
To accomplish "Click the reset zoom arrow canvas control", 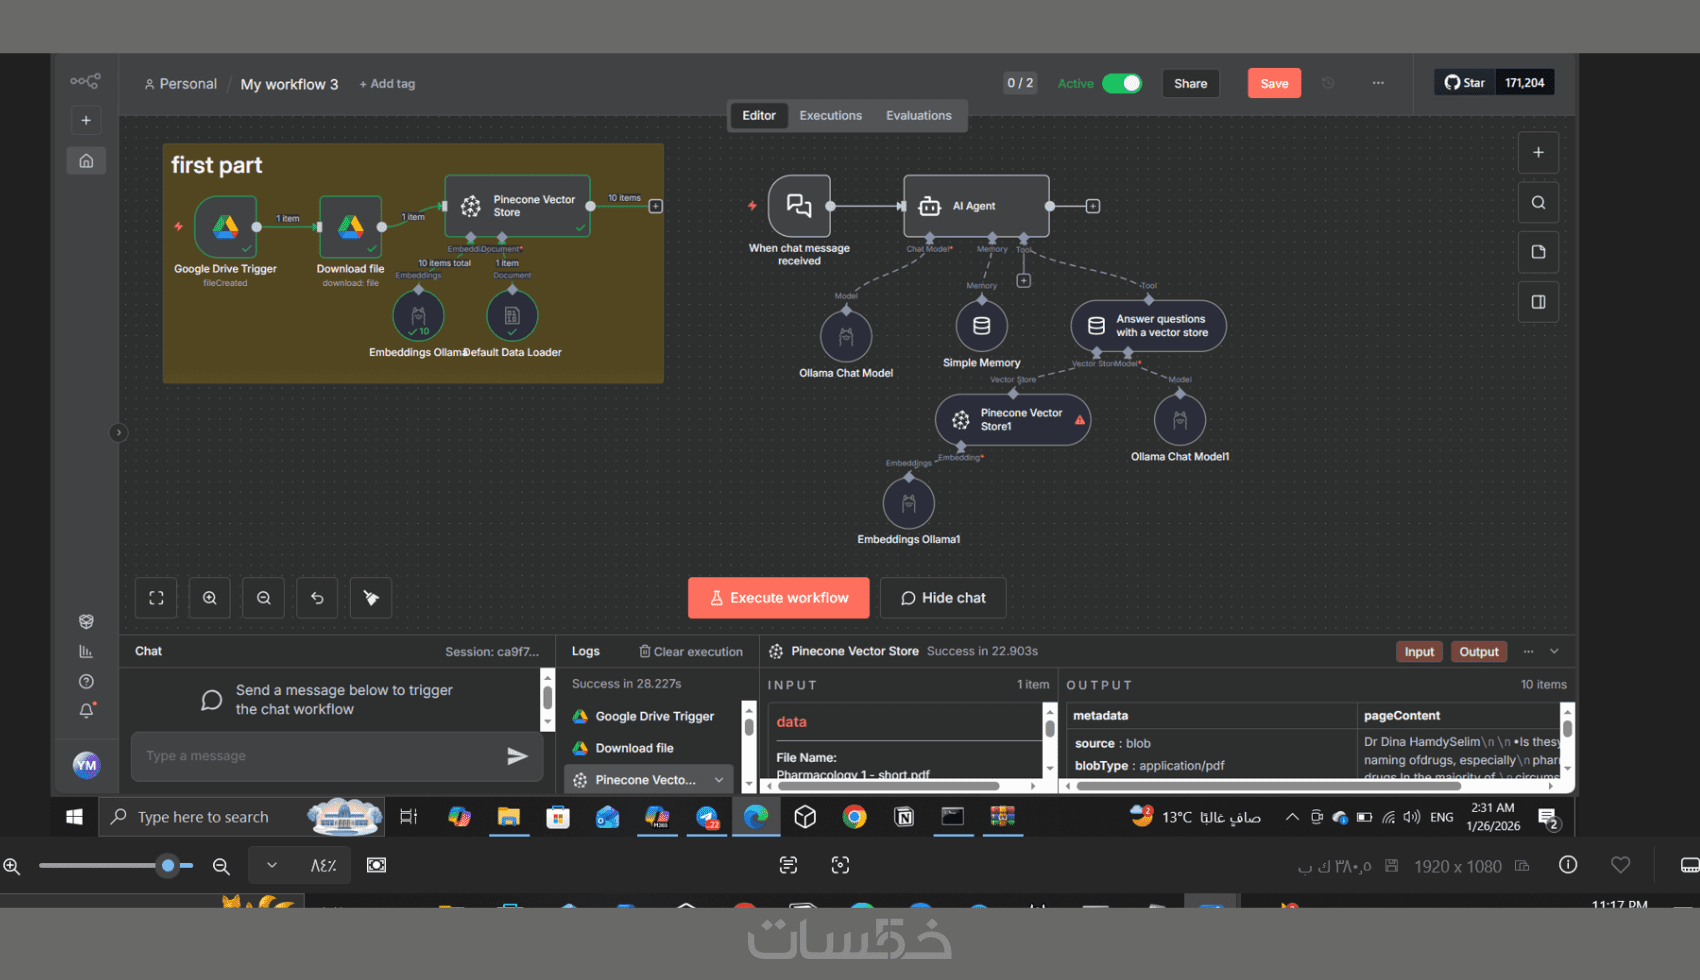I will point(317,598).
